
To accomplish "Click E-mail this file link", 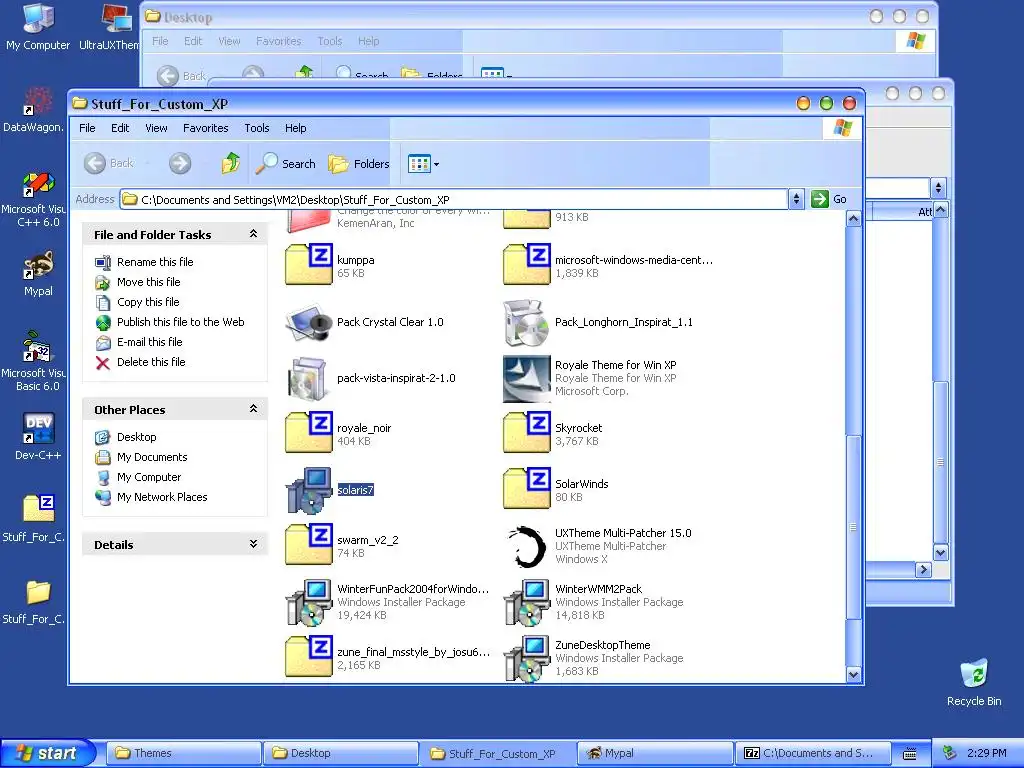I will pyautogui.click(x=150, y=342).
